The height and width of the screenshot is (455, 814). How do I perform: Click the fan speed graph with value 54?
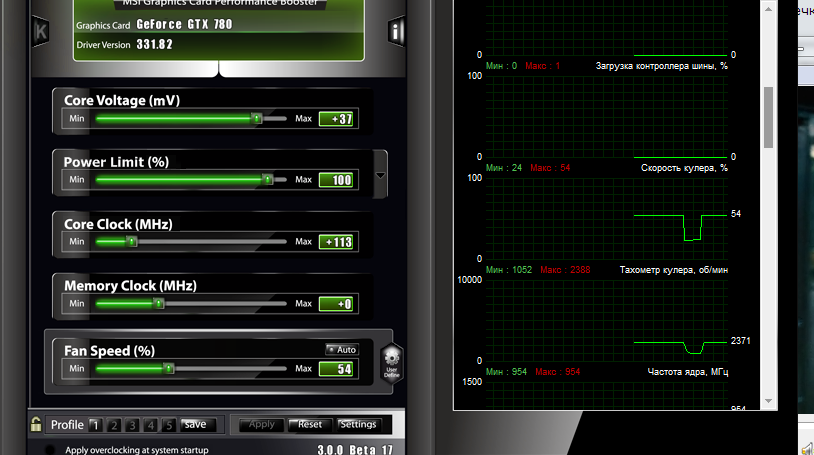tap(606, 218)
